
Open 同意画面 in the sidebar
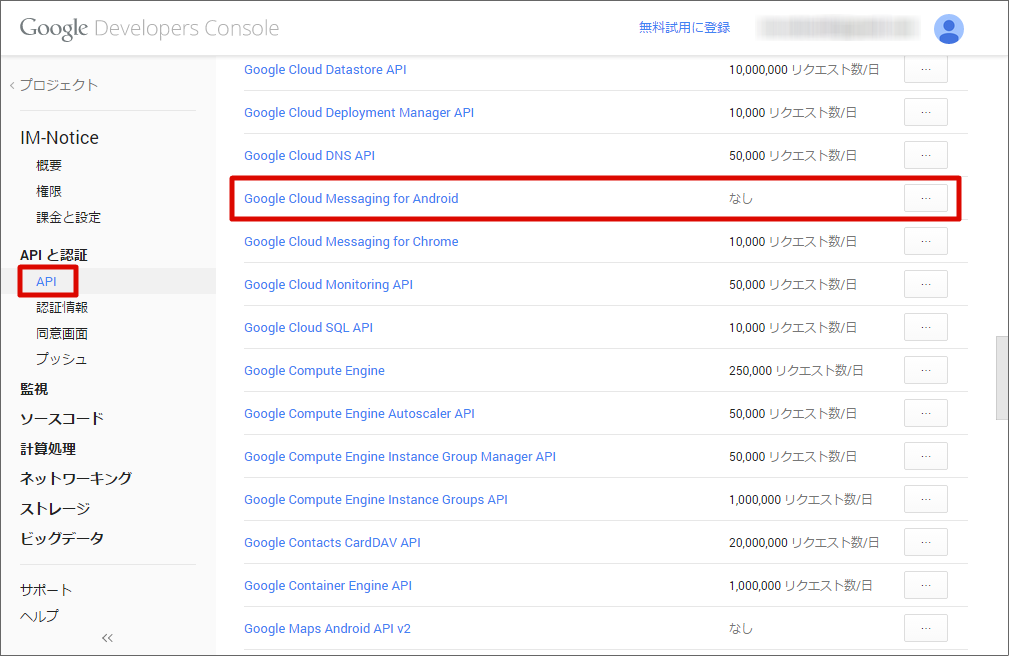coord(62,333)
